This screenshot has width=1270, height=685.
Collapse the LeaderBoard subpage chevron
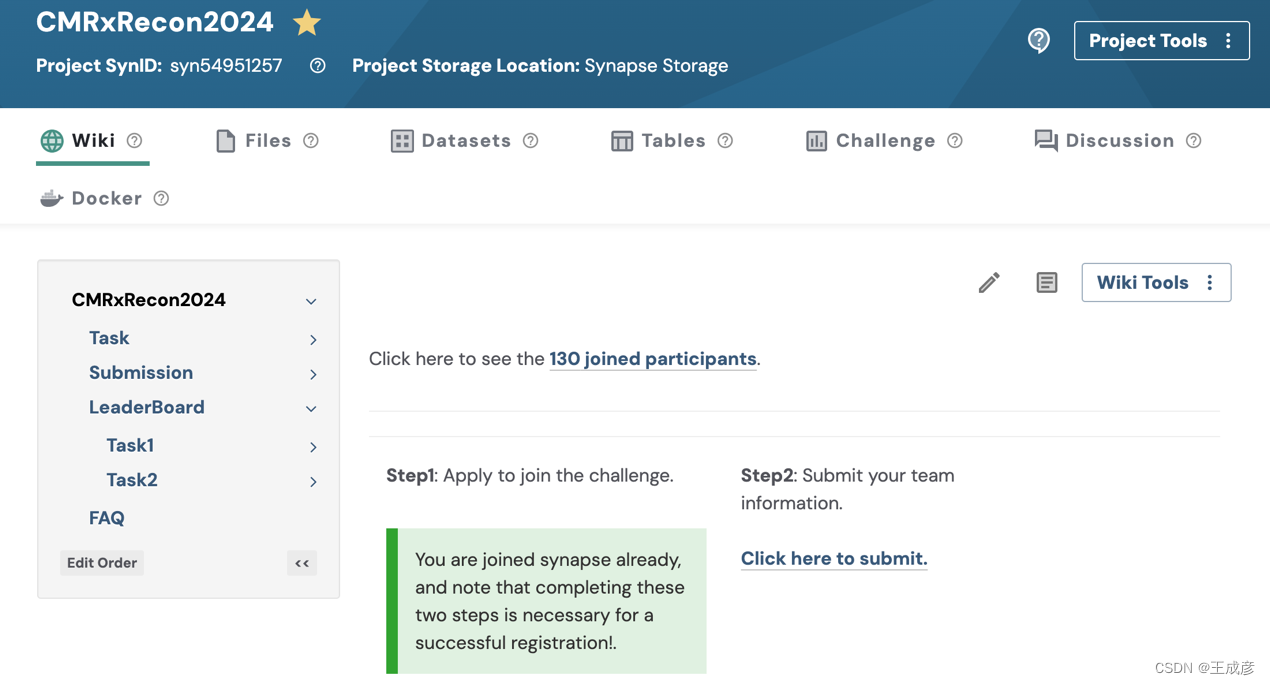click(x=311, y=409)
